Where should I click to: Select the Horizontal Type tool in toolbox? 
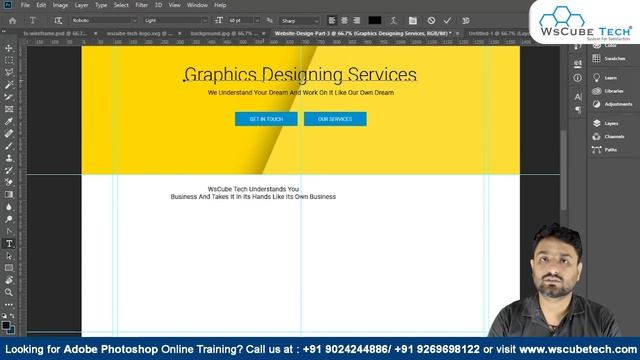[9, 244]
